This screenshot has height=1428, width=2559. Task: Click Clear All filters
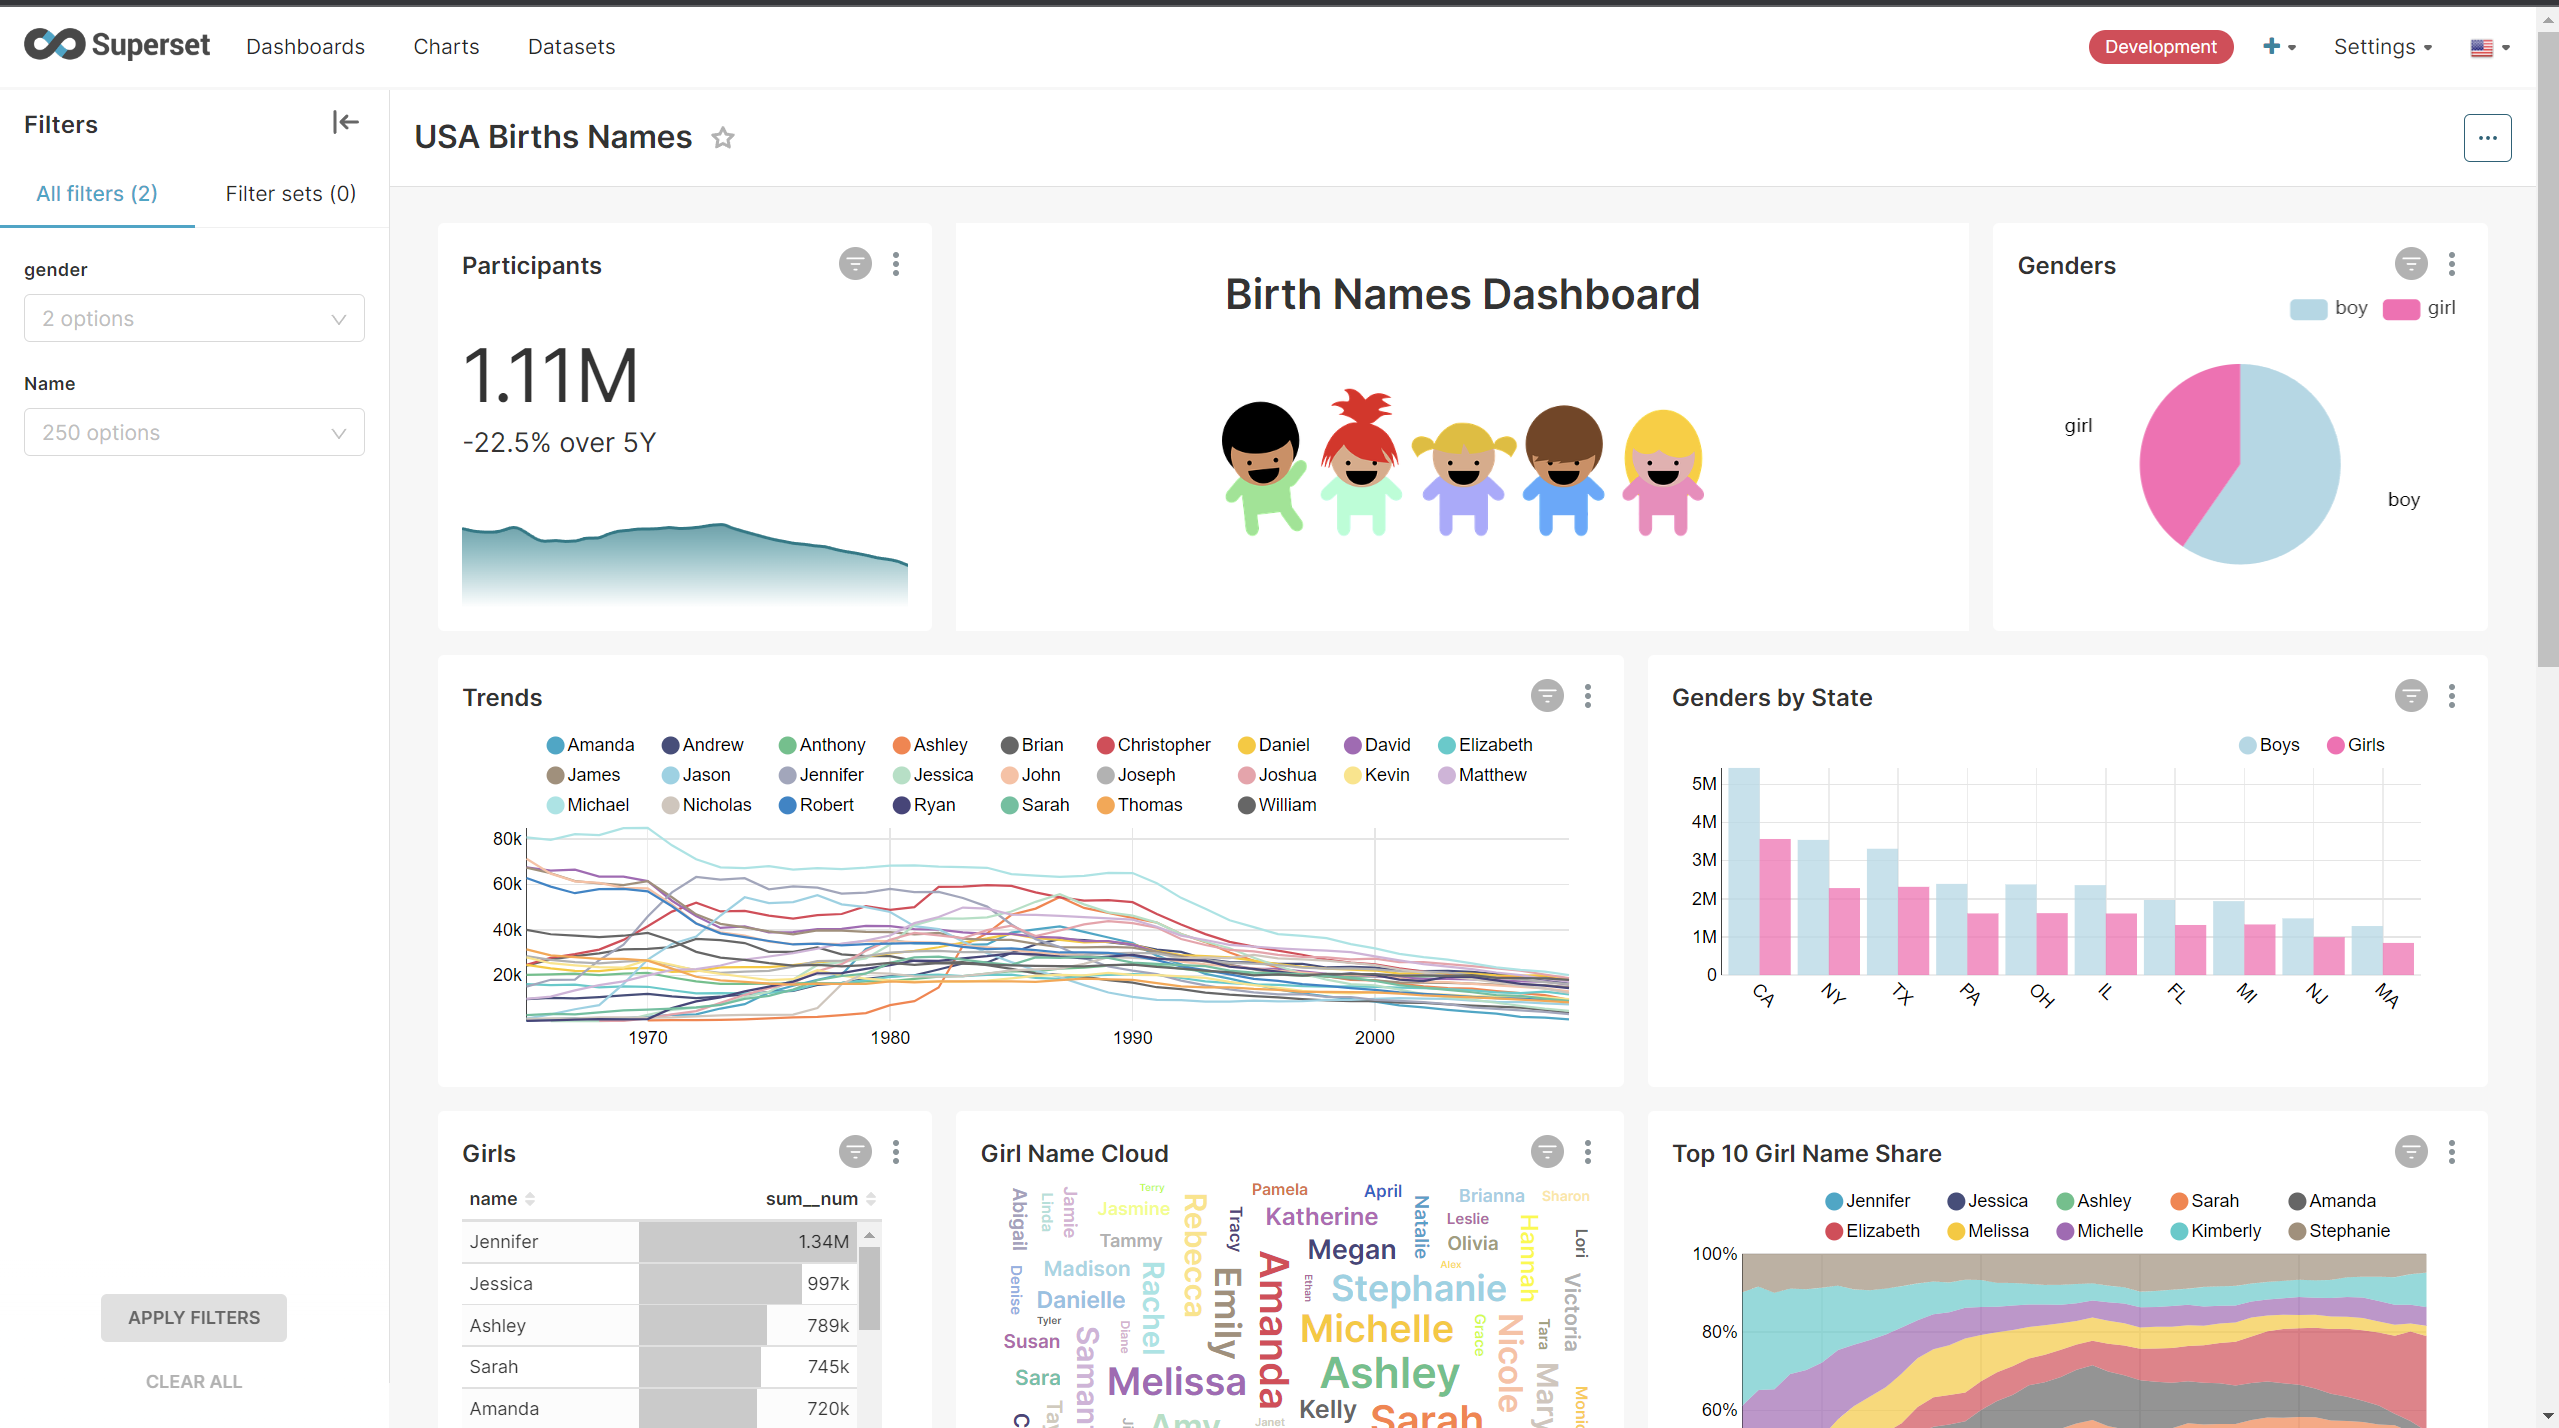tap(194, 1381)
